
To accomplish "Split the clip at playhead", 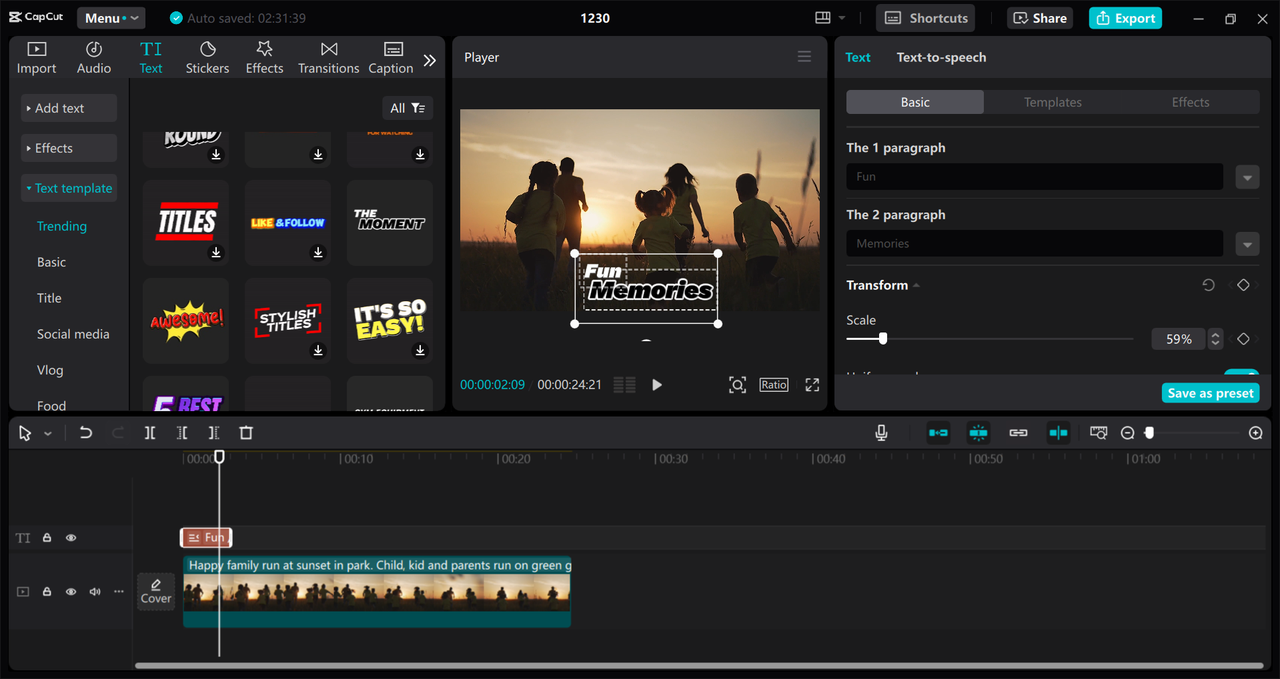I will [150, 433].
